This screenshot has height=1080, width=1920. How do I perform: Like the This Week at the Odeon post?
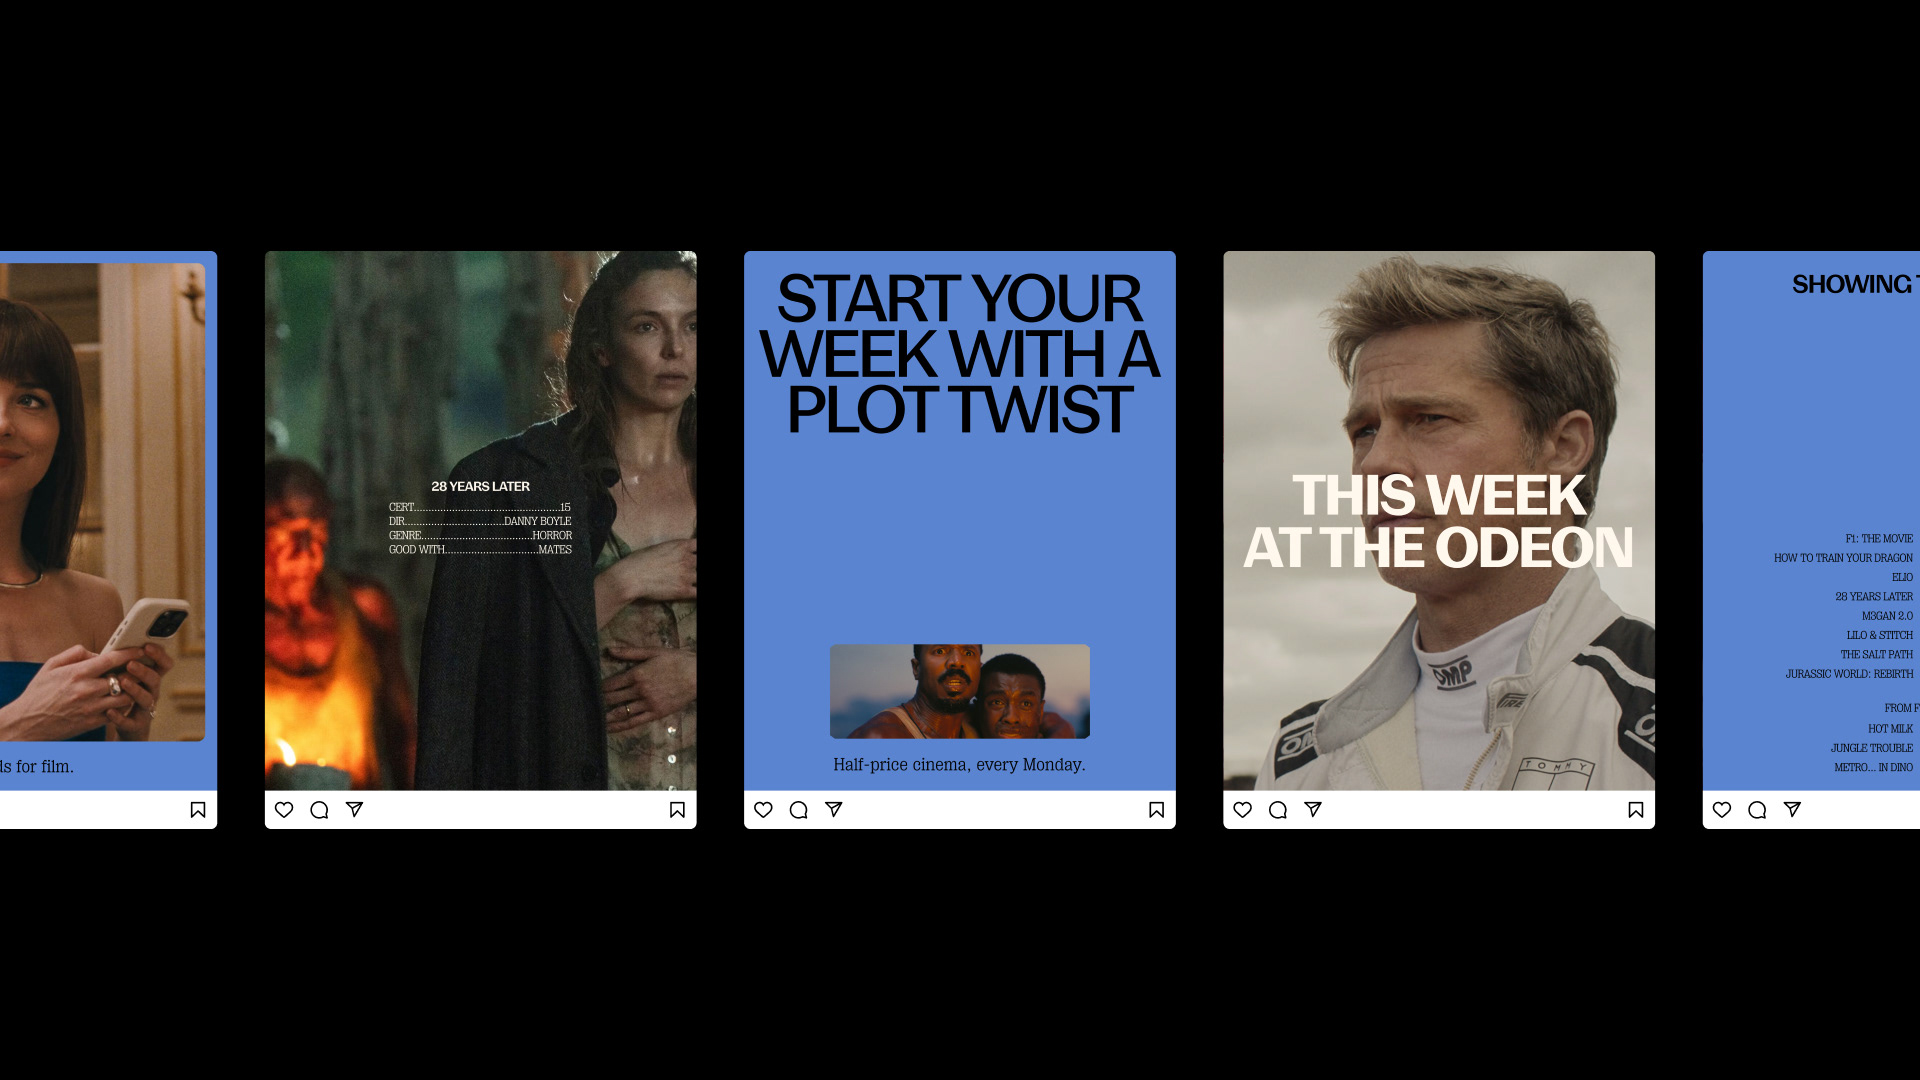[x=1242, y=810]
